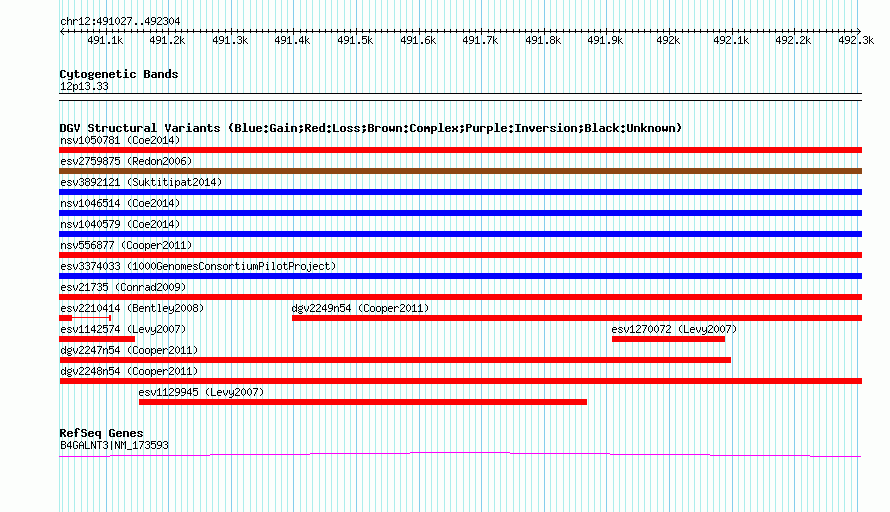Image resolution: width=890 pixels, height=512 pixels.
Task: Click the 491.1k ruler tick label
Action: pos(105,40)
